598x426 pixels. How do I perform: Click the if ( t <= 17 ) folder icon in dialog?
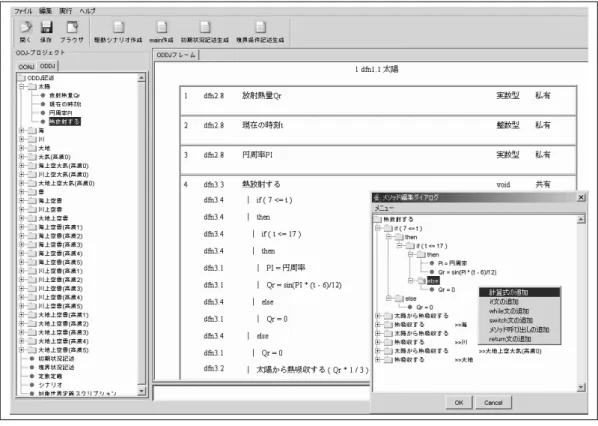(x=410, y=246)
